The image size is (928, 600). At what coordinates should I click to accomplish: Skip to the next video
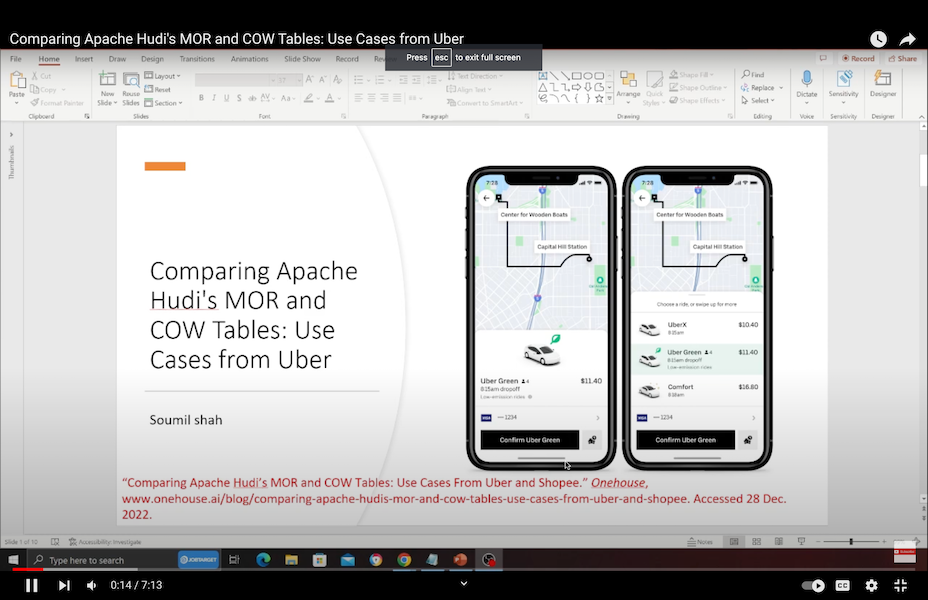click(64, 585)
